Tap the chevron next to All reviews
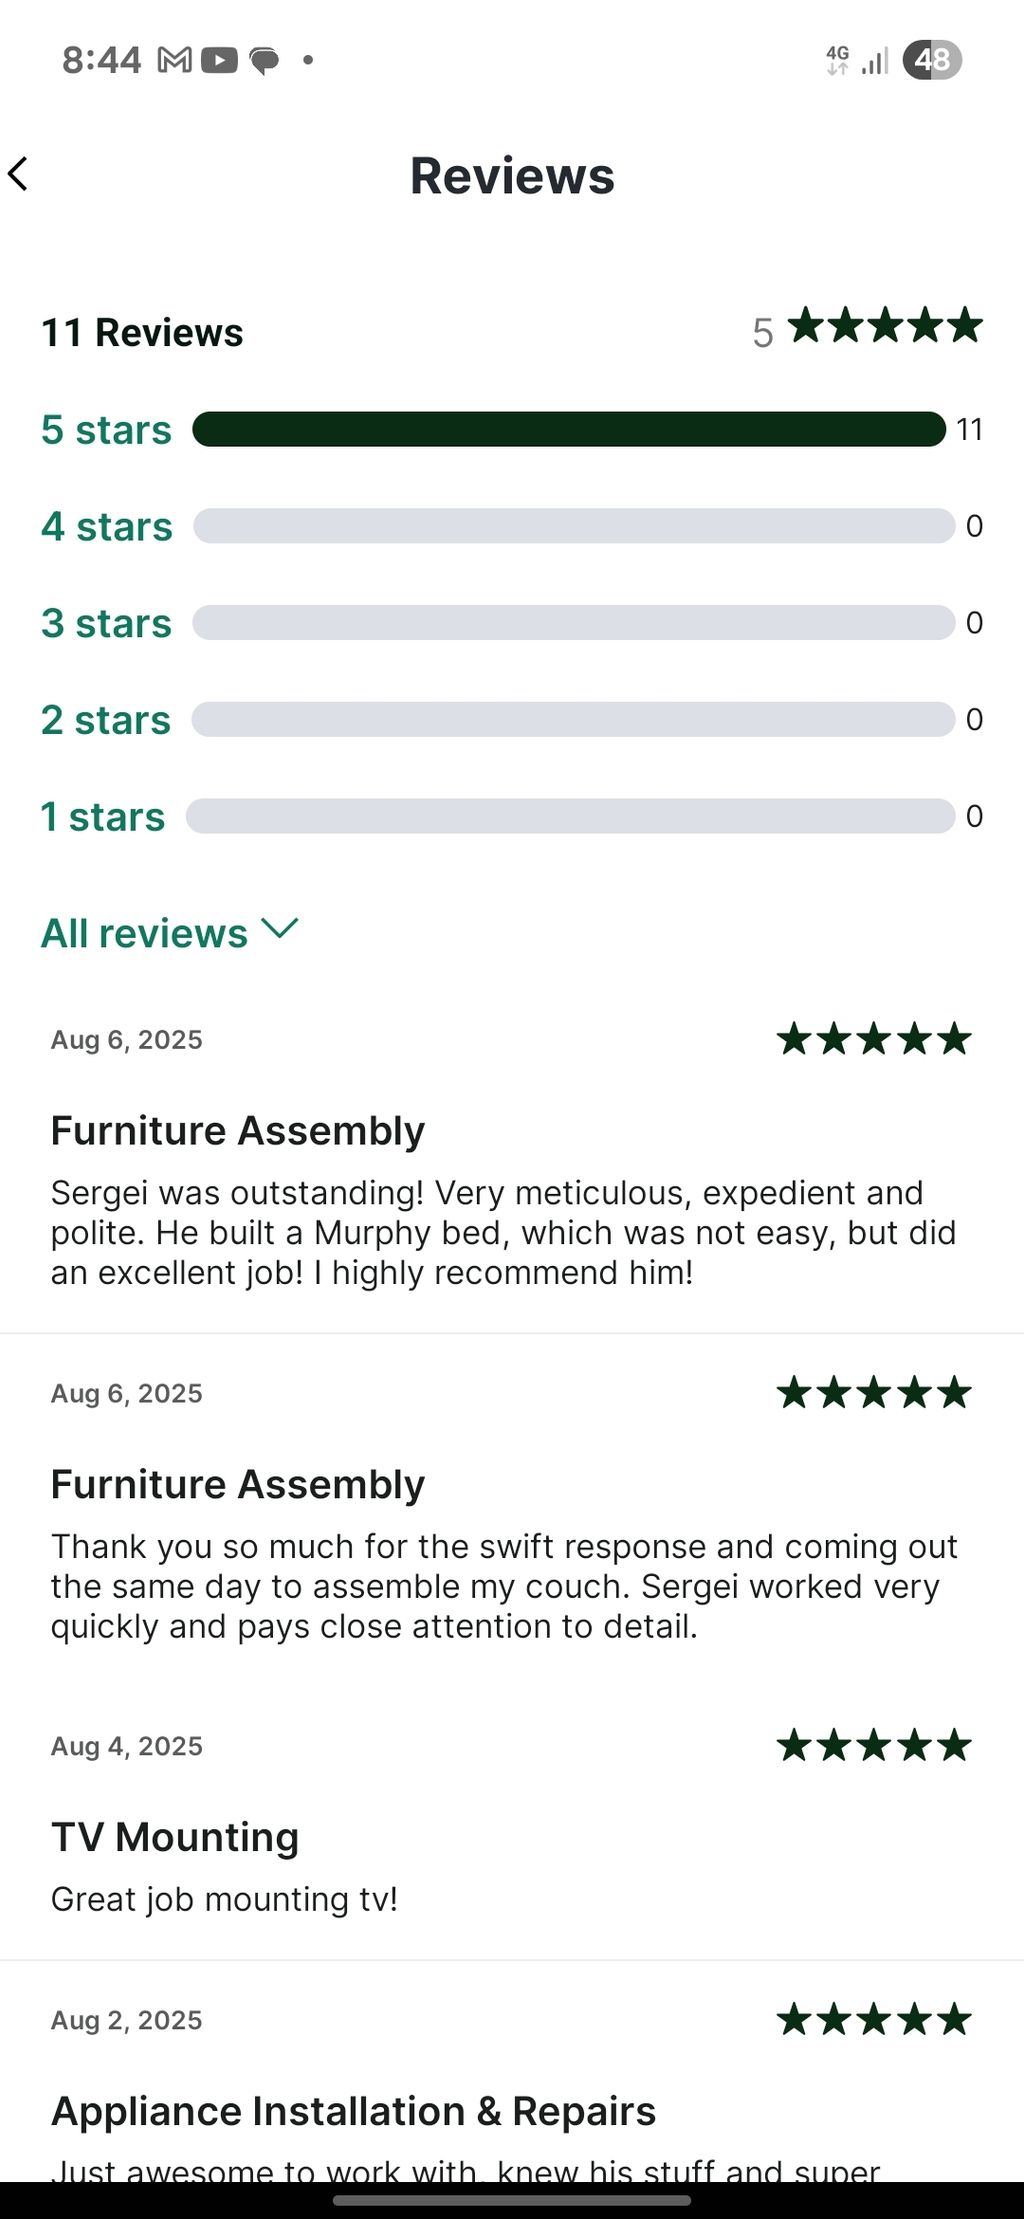 pyautogui.click(x=280, y=929)
